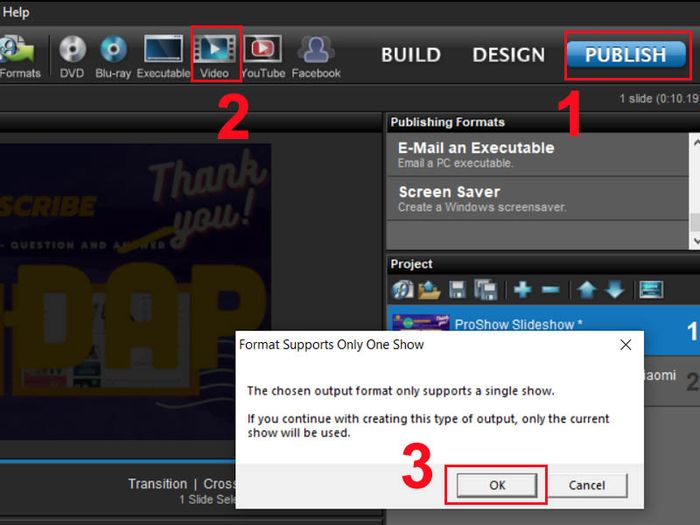Click the save-as multiple disks icon
This screenshot has width=700, height=525.
[486, 290]
